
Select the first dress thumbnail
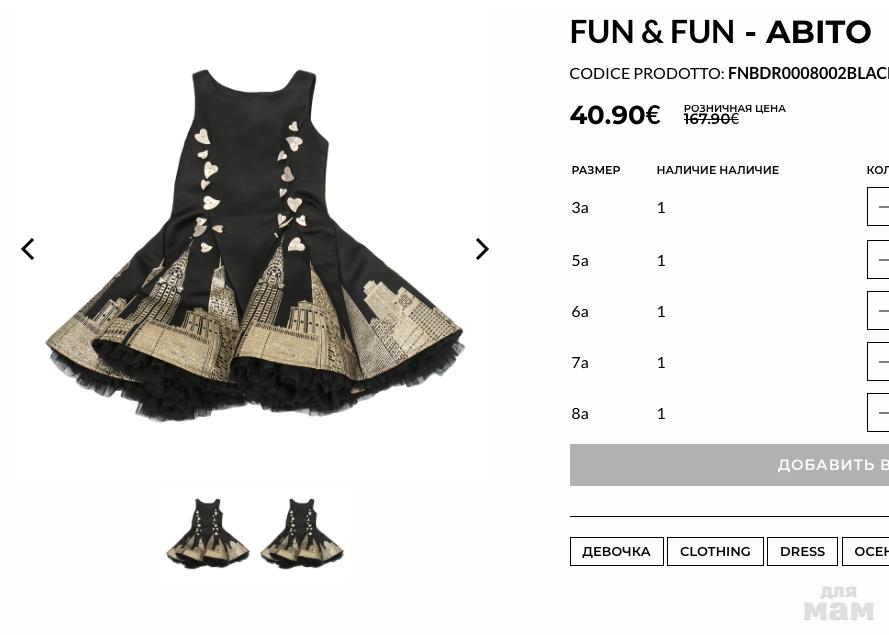pos(208,531)
